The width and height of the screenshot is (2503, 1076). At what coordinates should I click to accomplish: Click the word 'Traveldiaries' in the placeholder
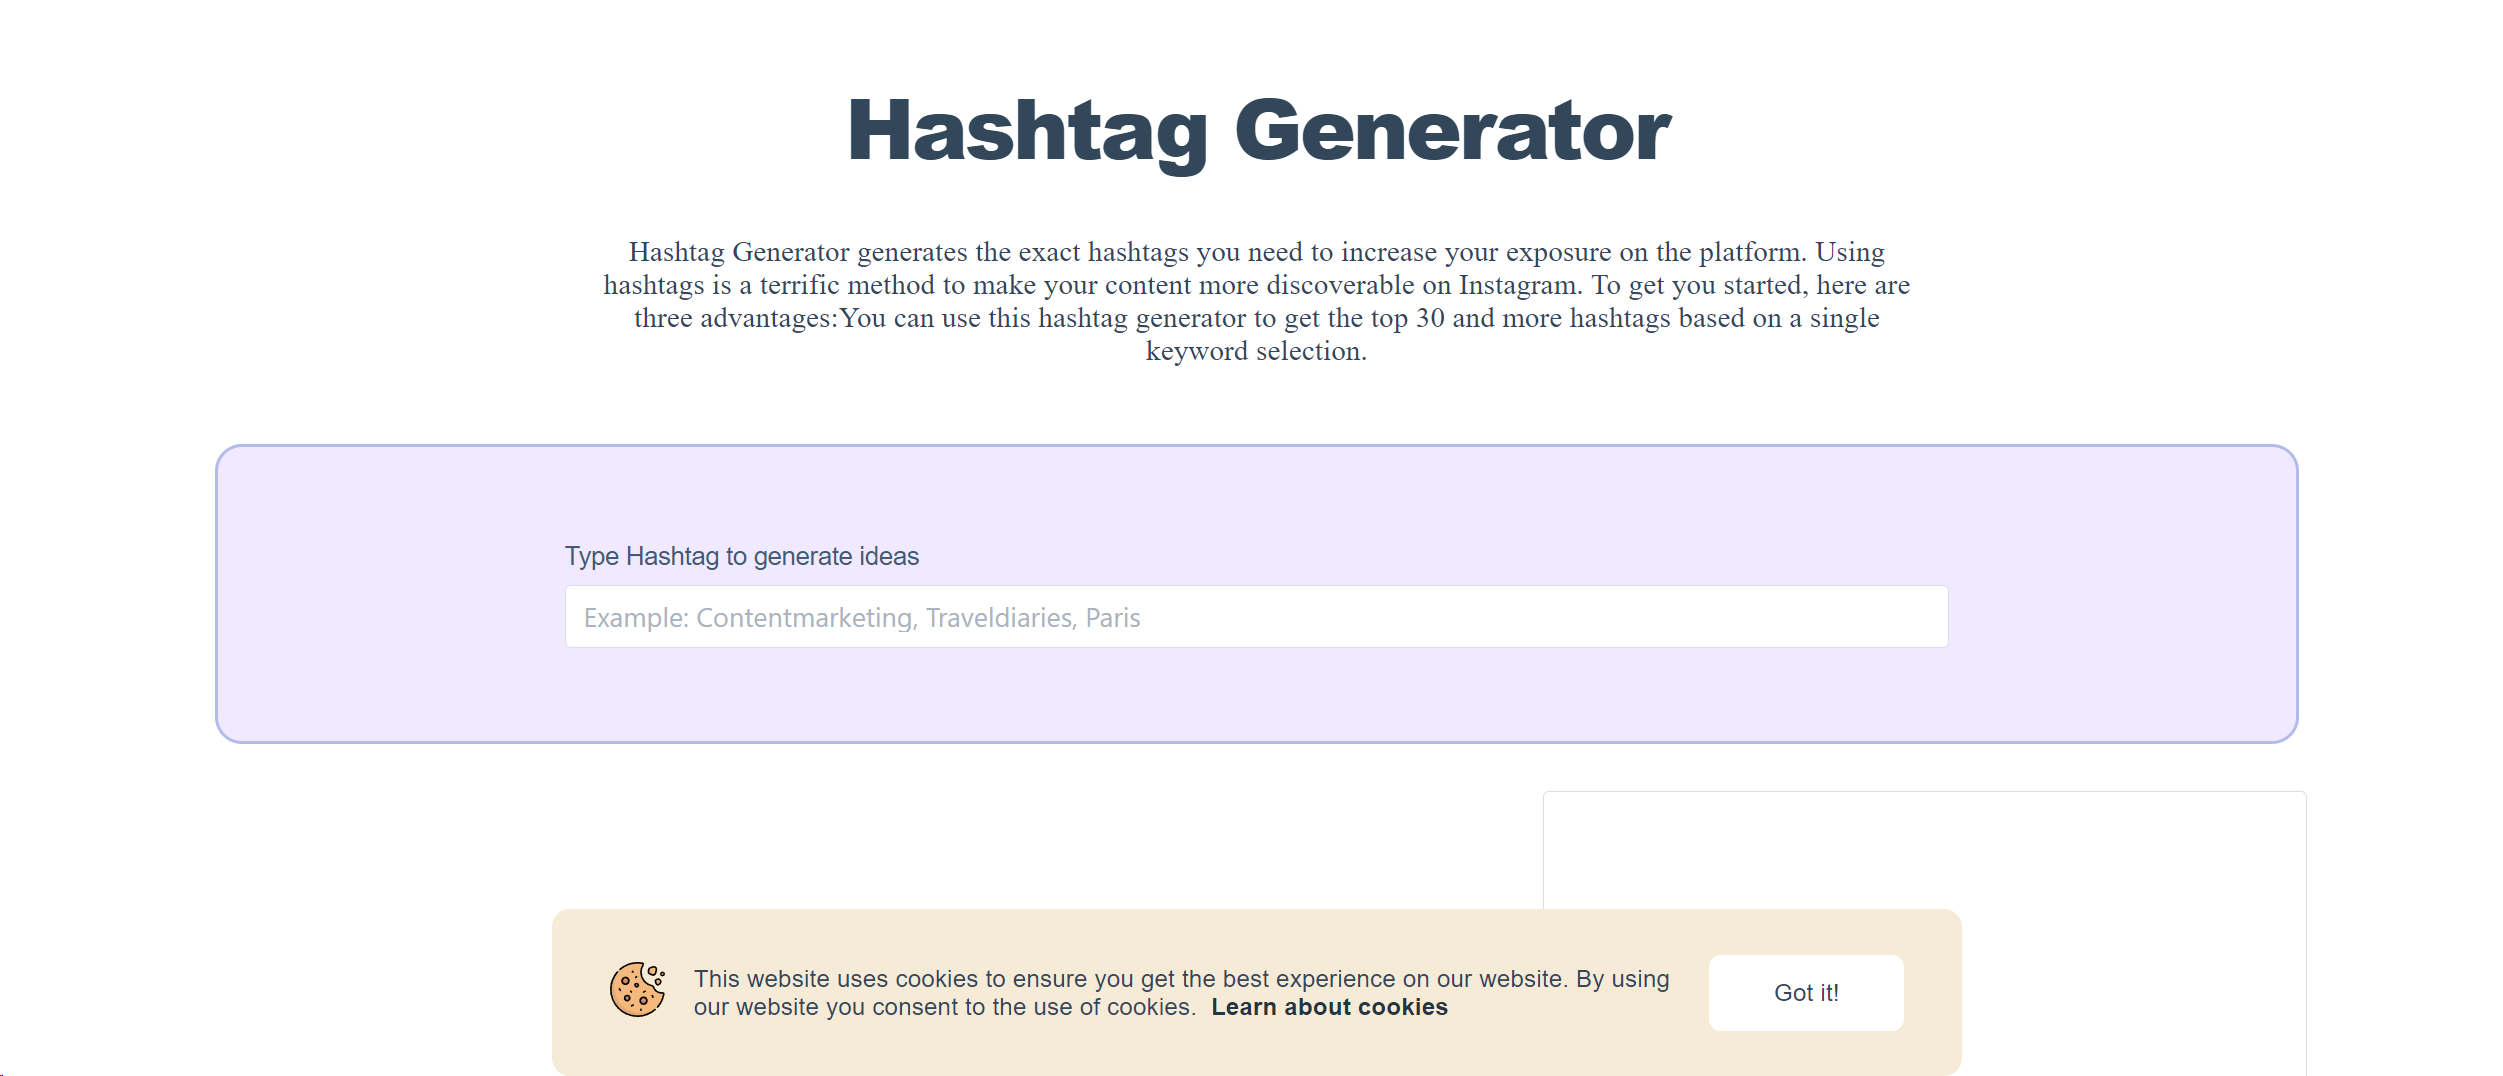point(1000,618)
